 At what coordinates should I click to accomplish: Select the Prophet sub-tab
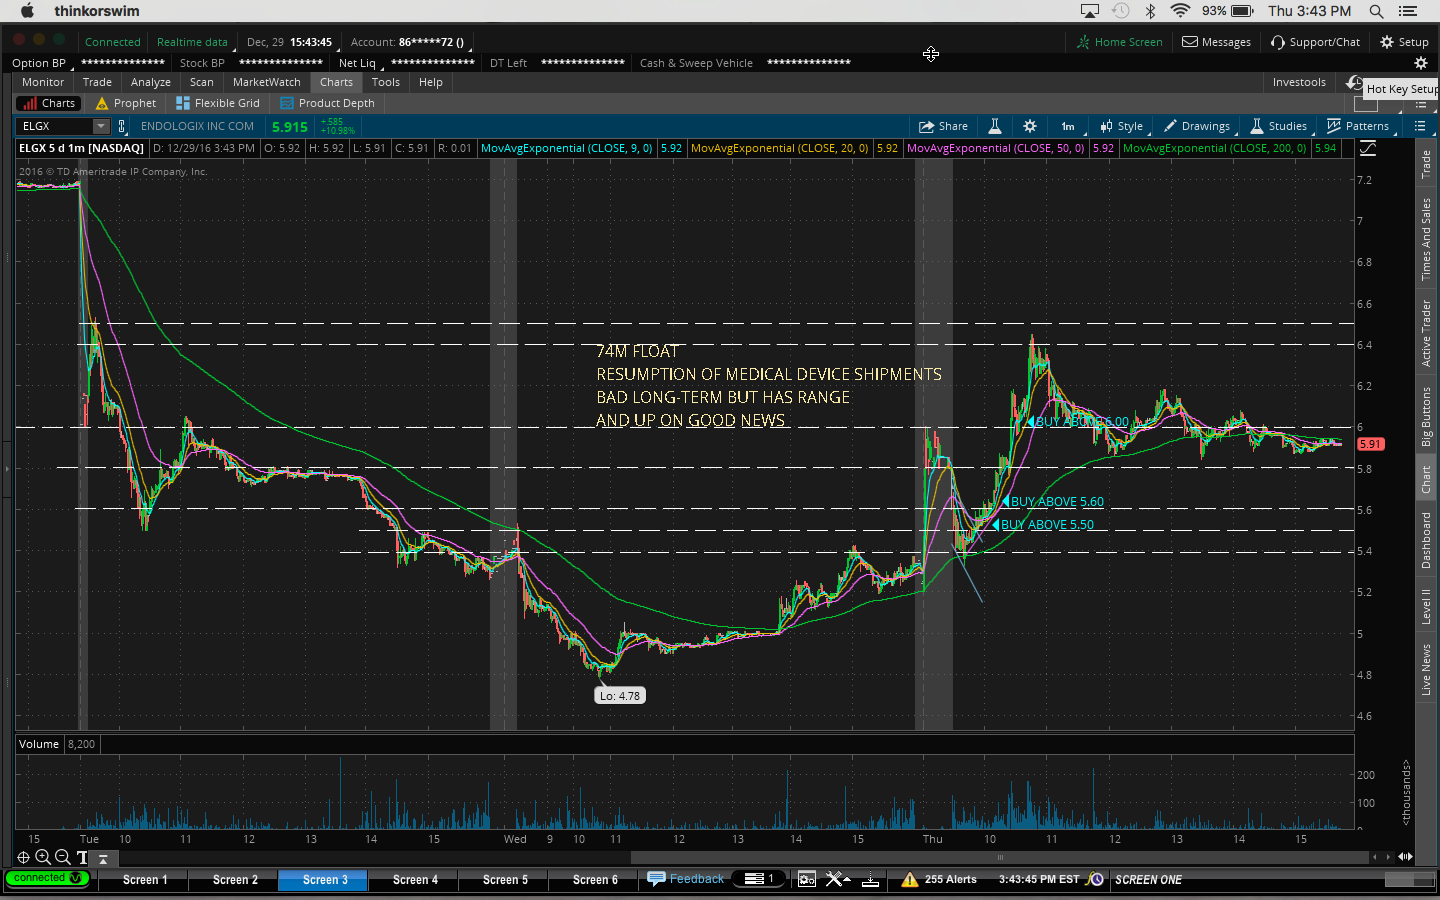[126, 103]
